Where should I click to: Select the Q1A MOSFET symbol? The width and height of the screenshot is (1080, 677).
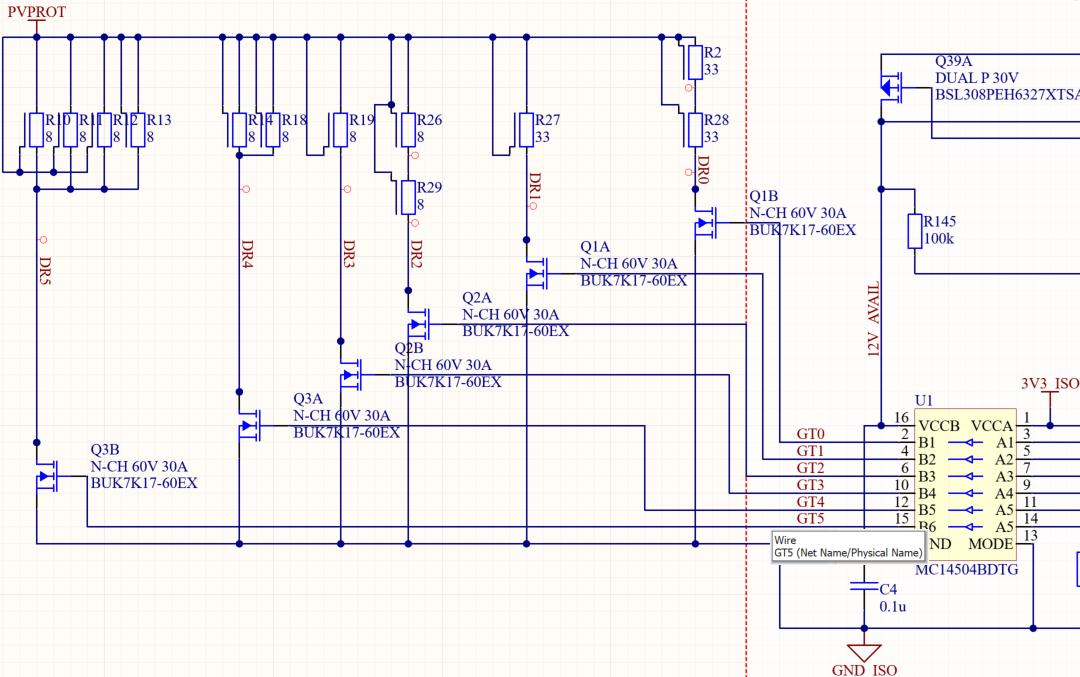coord(537,273)
